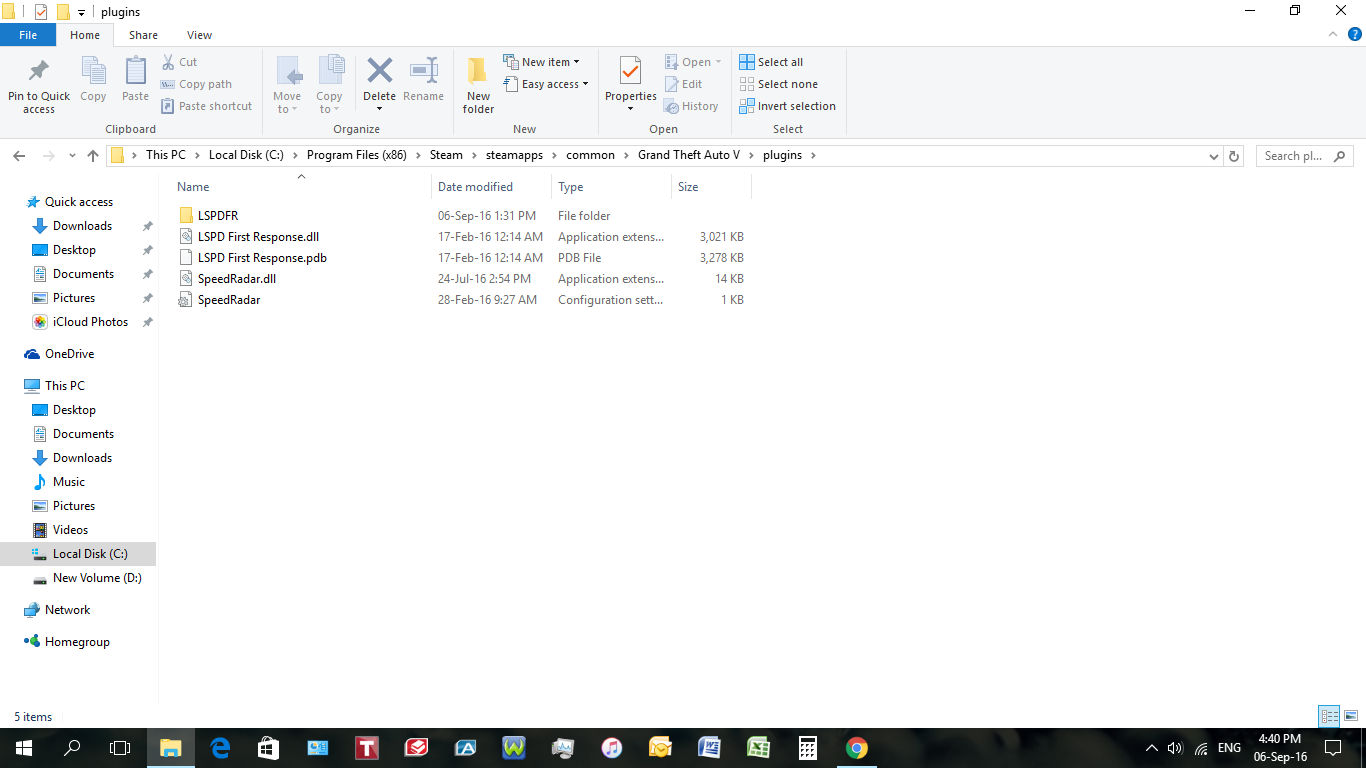Expand address bar previous locations dropdown
The height and width of the screenshot is (768, 1366).
(x=1214, y=156)
